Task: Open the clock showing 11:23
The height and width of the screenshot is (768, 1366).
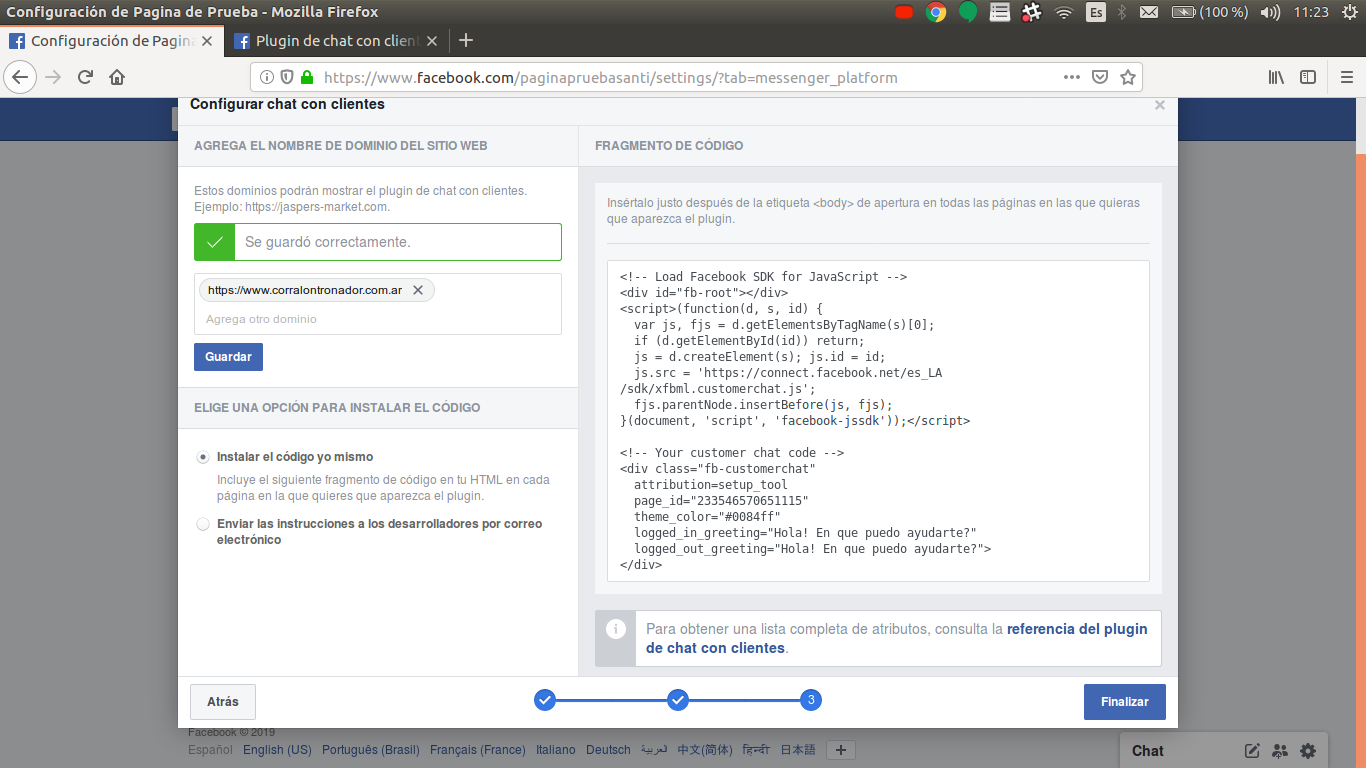Action: (1311, 12)
